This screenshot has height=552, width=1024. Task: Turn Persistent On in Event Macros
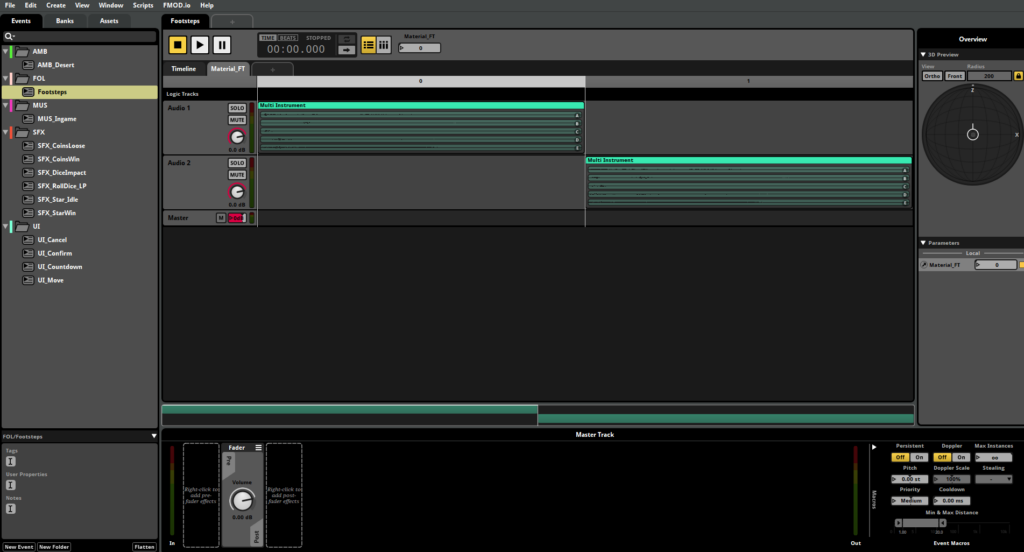click(x=917, y=457)
